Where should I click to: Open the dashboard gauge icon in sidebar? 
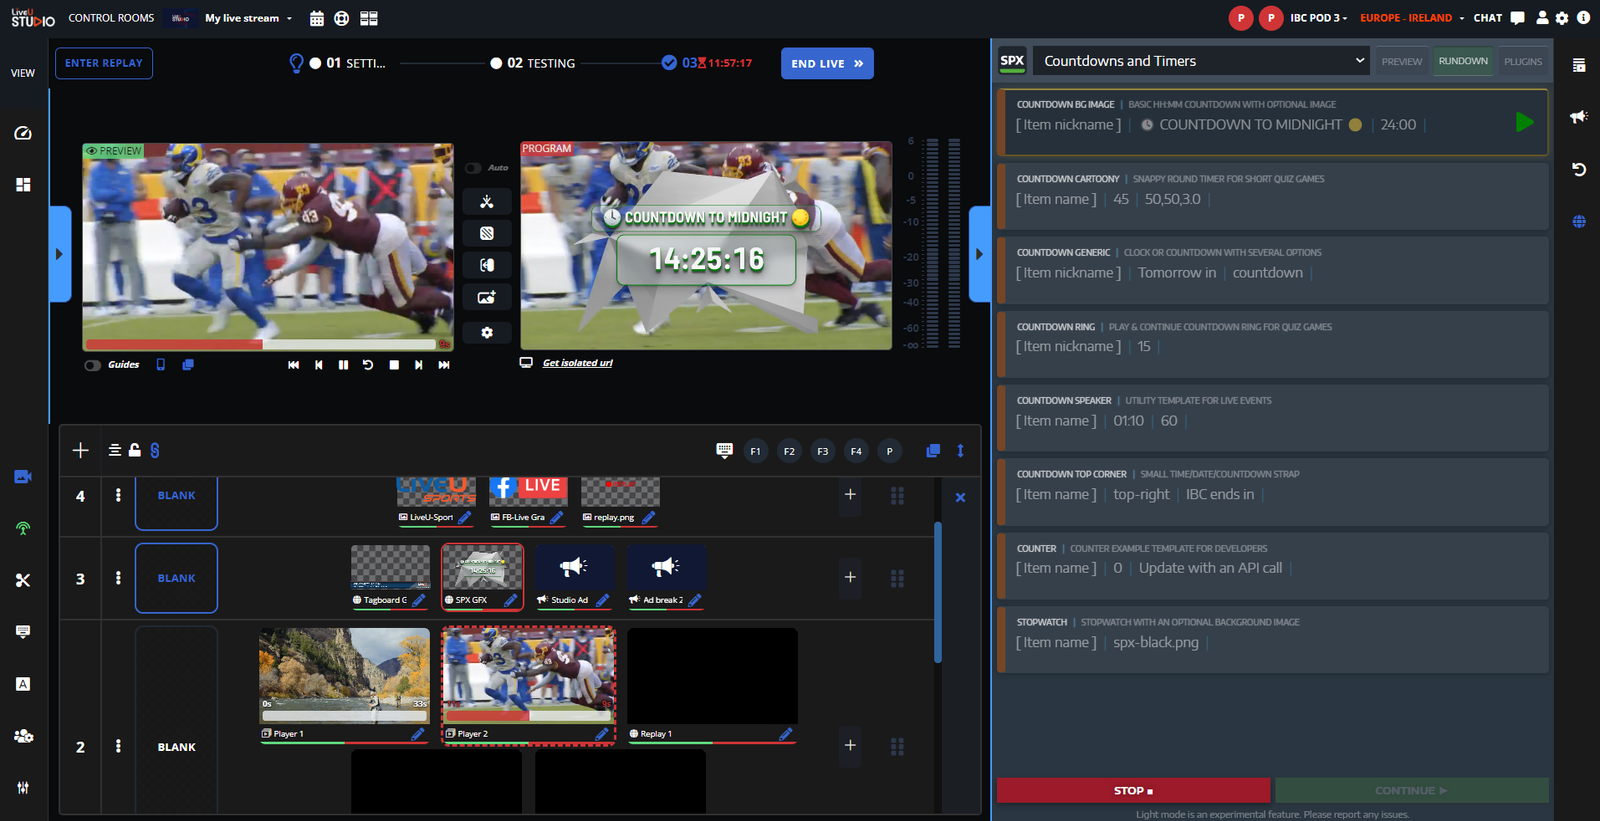coord(23,133)
